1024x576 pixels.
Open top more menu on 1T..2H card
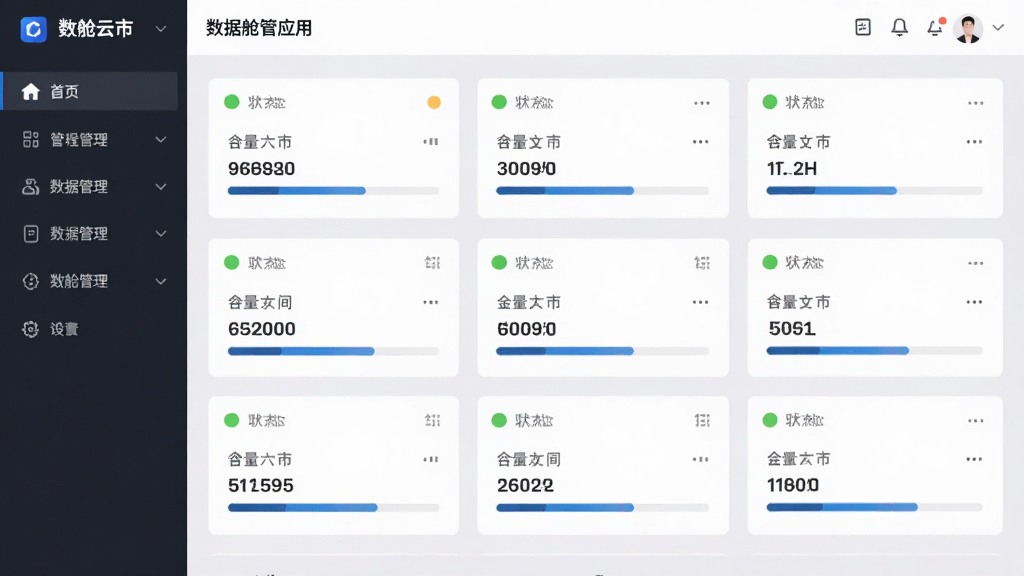[x=976, y=103]
